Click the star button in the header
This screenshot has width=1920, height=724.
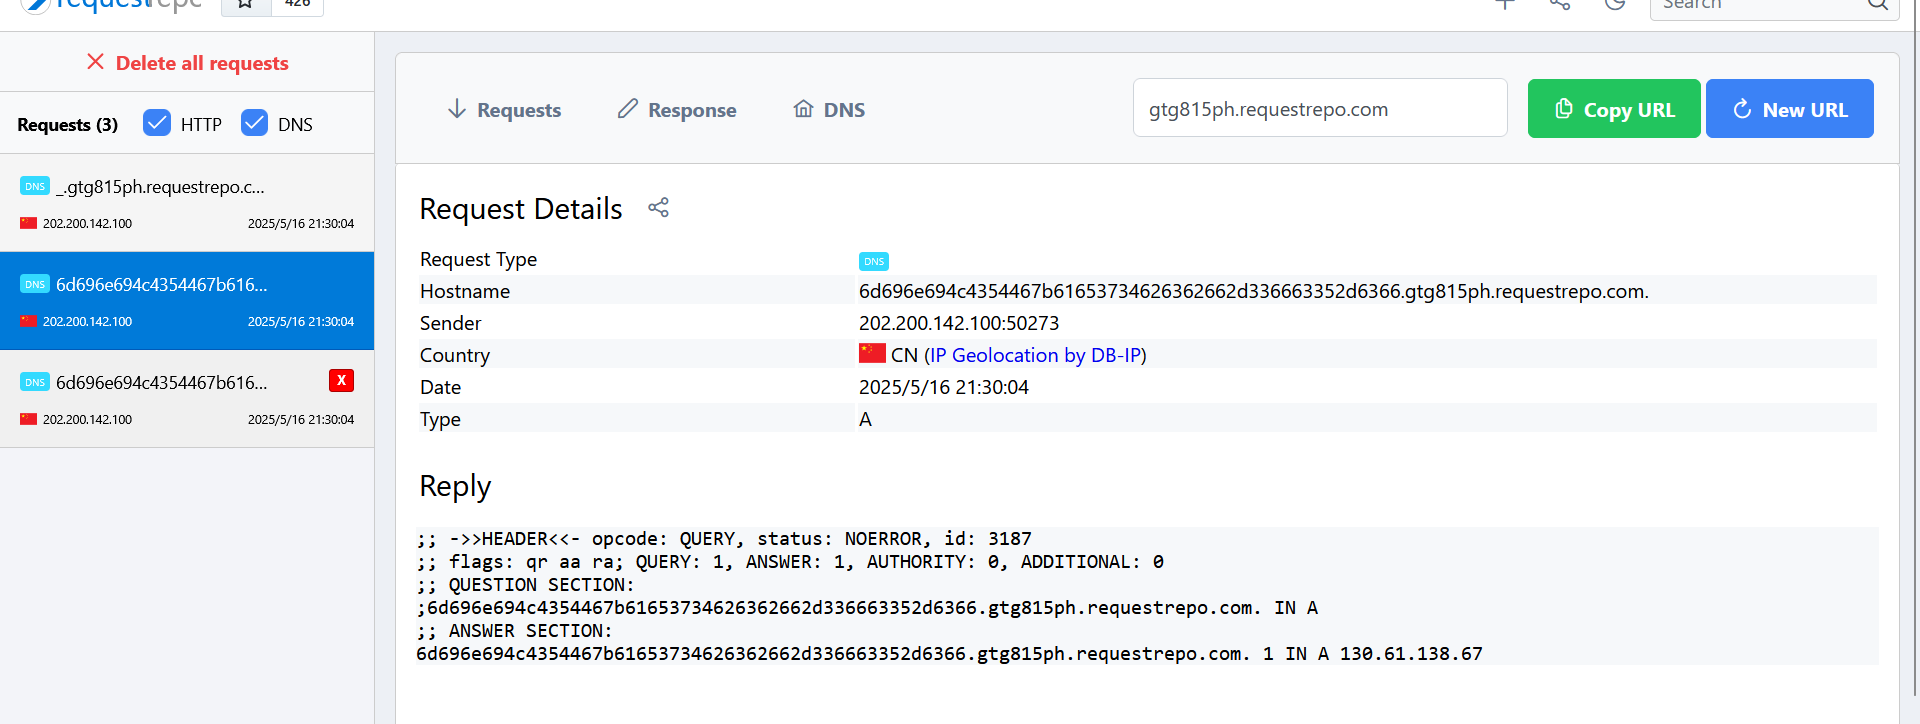point(245,5)
